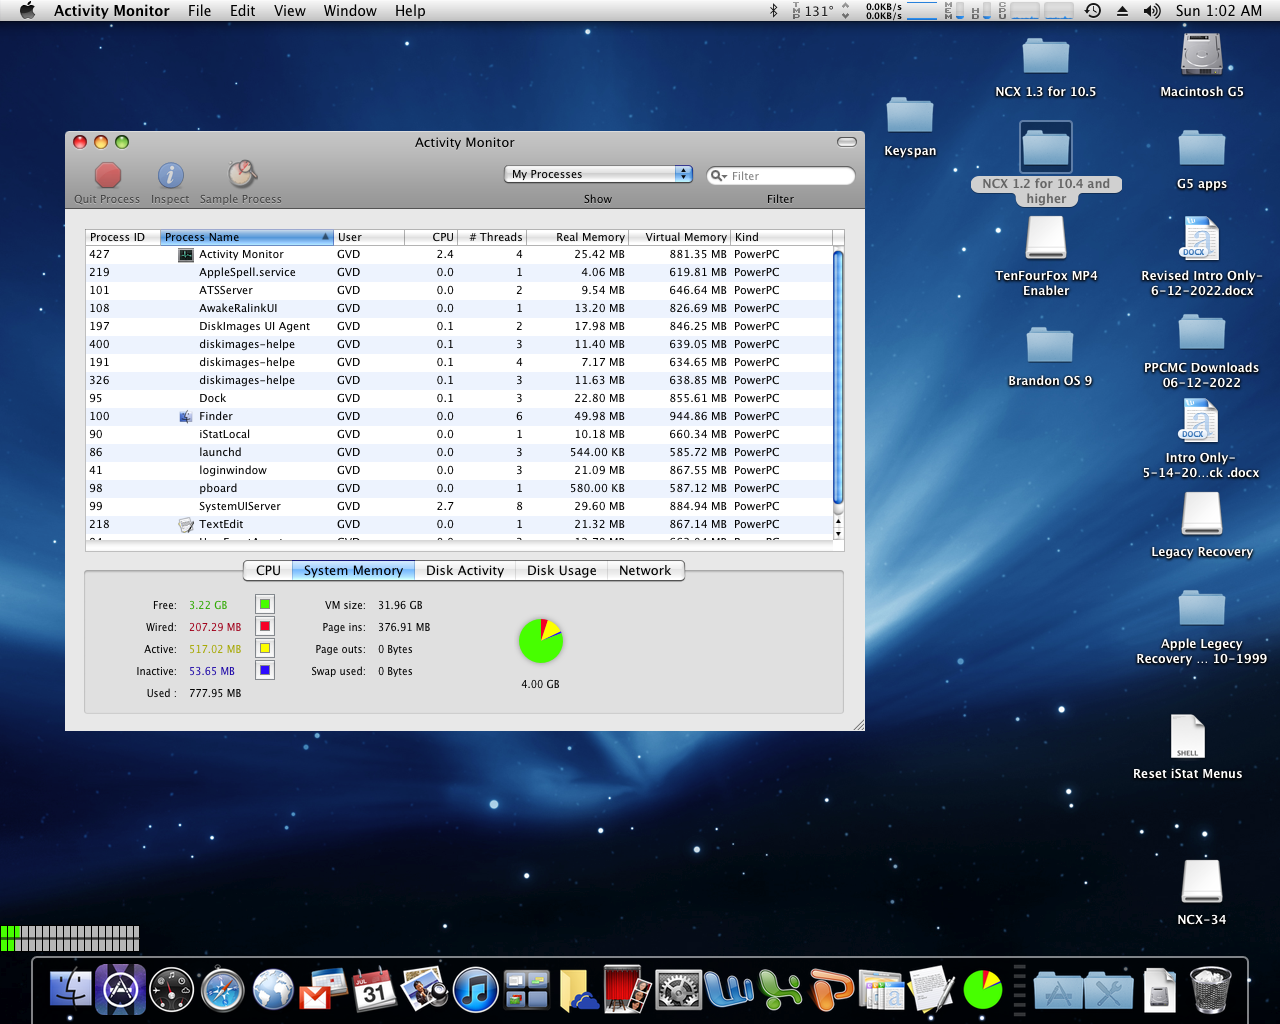
Task: Sort by the # Threads column header
Action: click(x=492, y=237)
